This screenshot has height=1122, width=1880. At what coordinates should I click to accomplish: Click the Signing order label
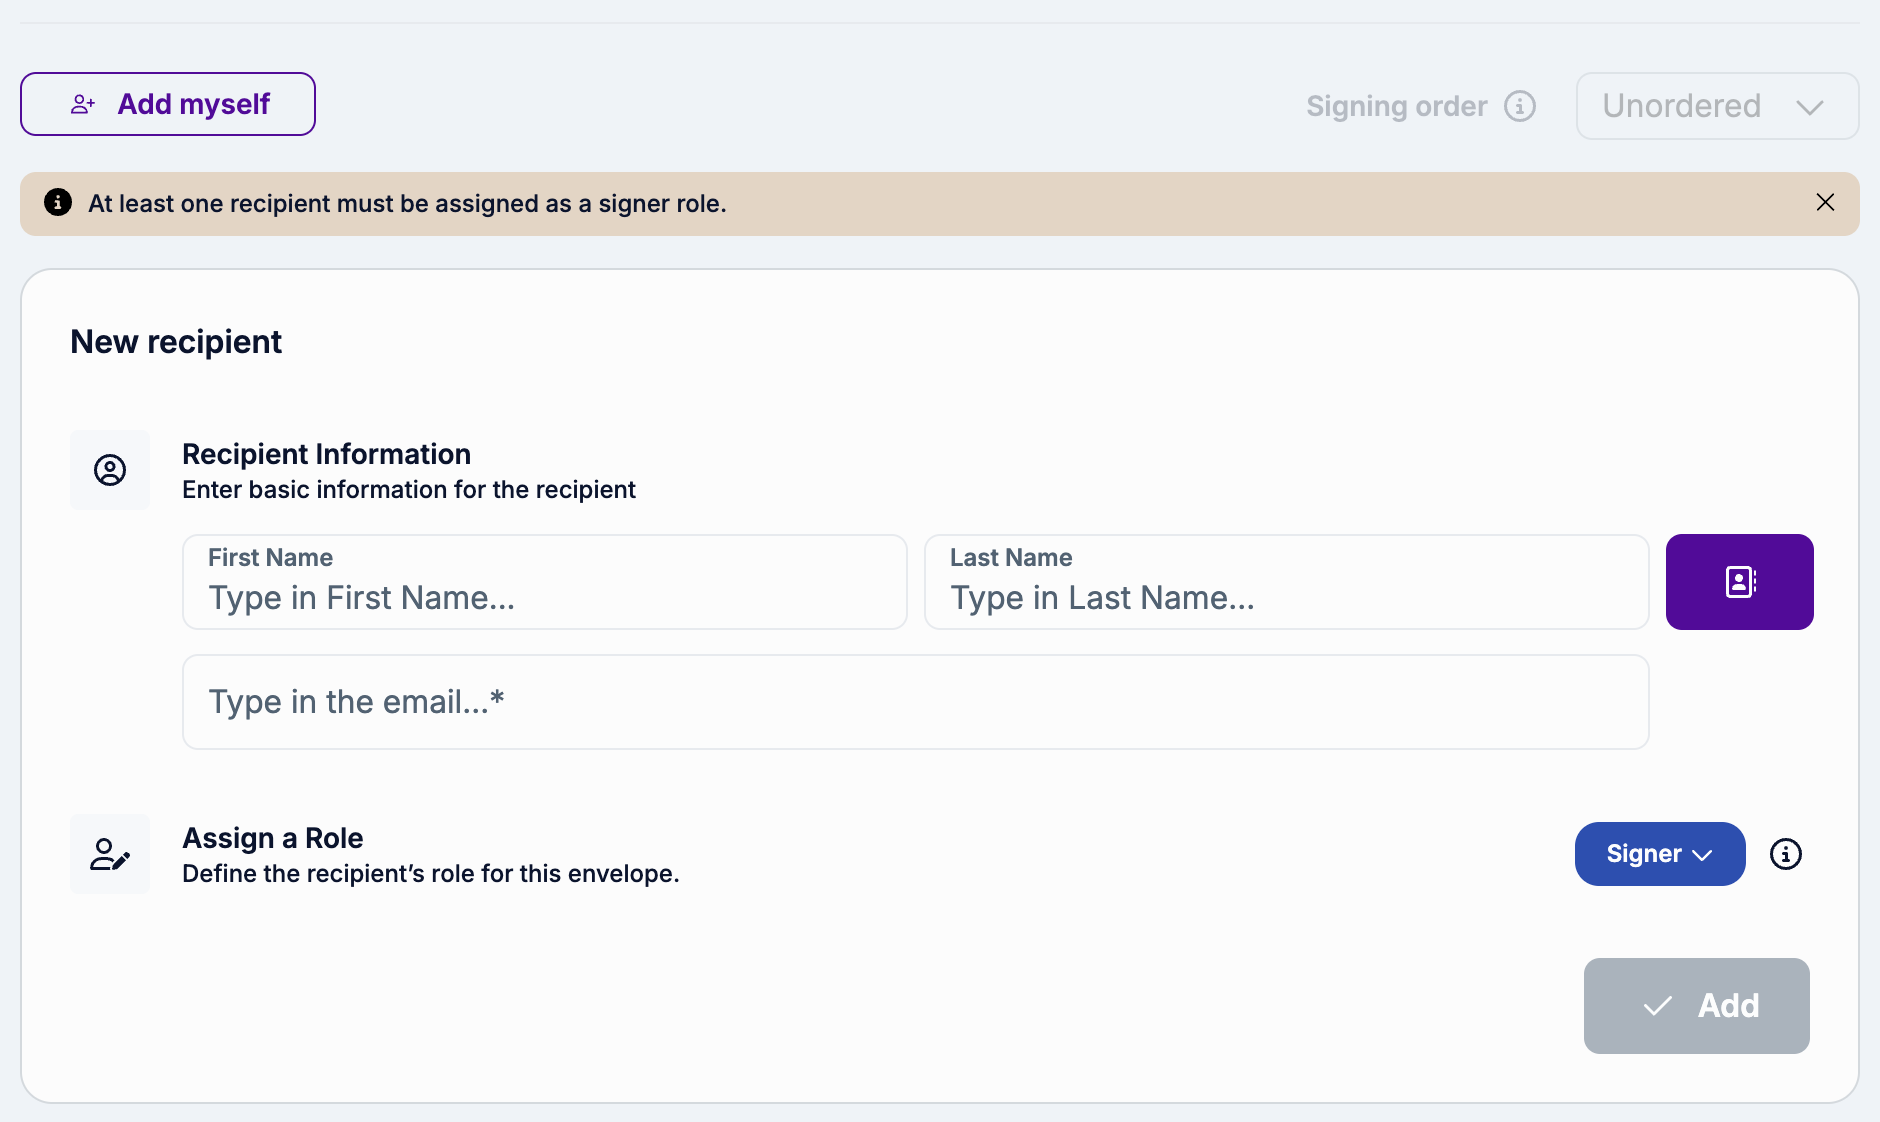1396,106
